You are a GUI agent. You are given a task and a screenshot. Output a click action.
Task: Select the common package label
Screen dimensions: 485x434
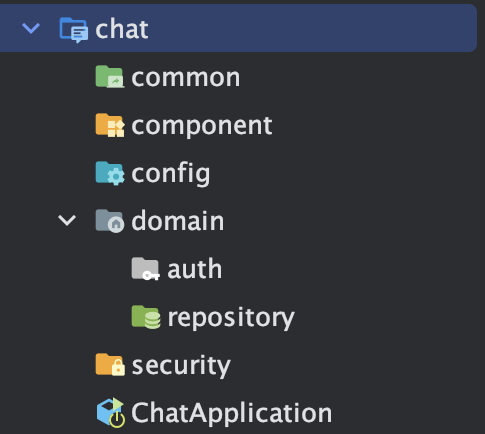(x=186, y=78)
